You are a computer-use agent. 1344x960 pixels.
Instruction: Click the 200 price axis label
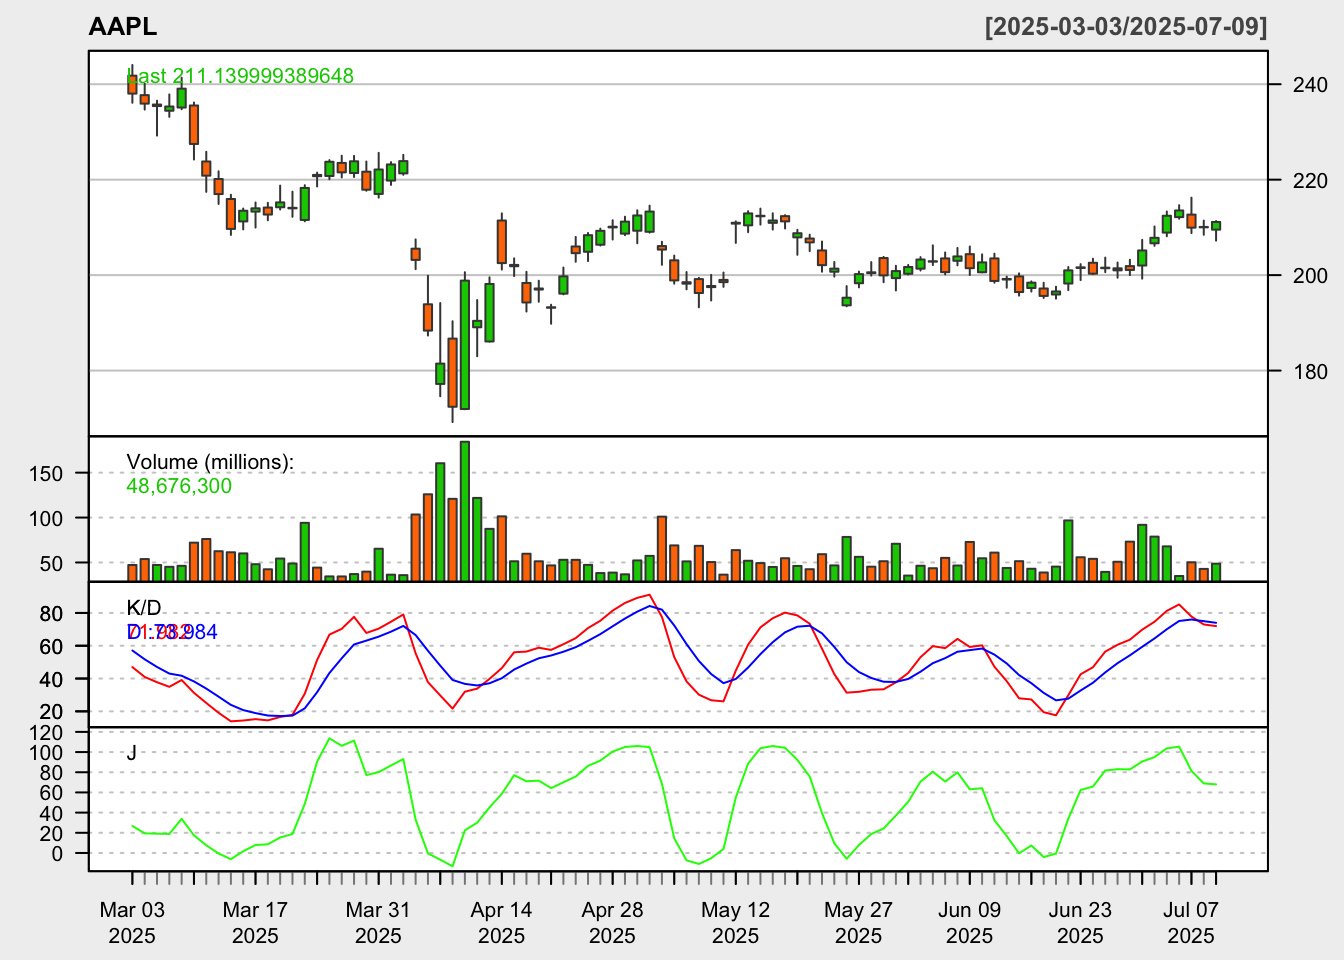1310,276
